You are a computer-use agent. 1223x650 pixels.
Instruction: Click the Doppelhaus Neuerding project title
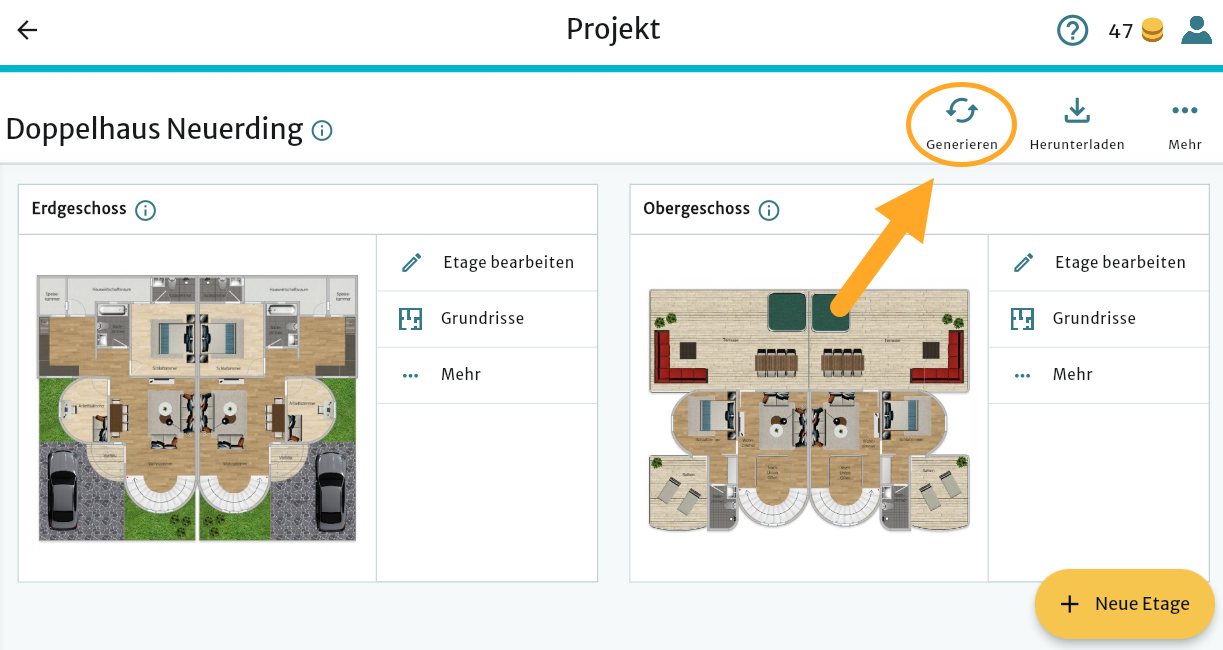pyautogui.click(x=154, y=129)
